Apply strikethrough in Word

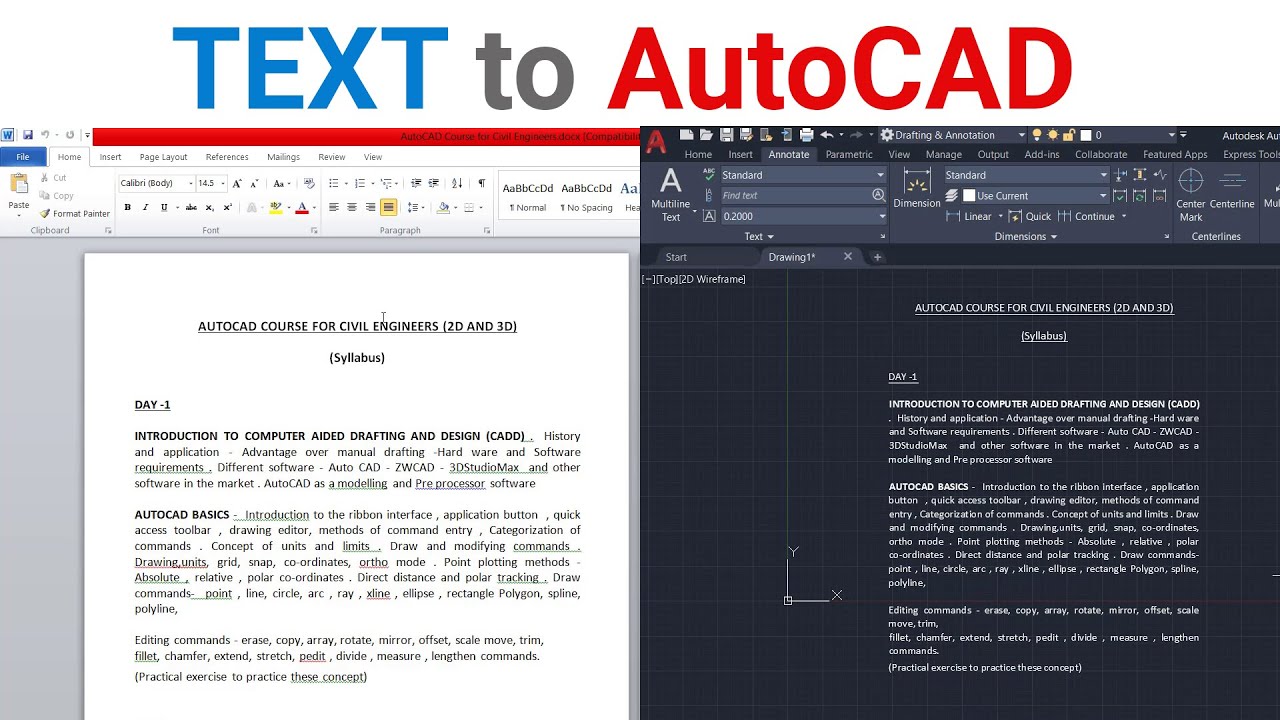(x=191, y=207)
